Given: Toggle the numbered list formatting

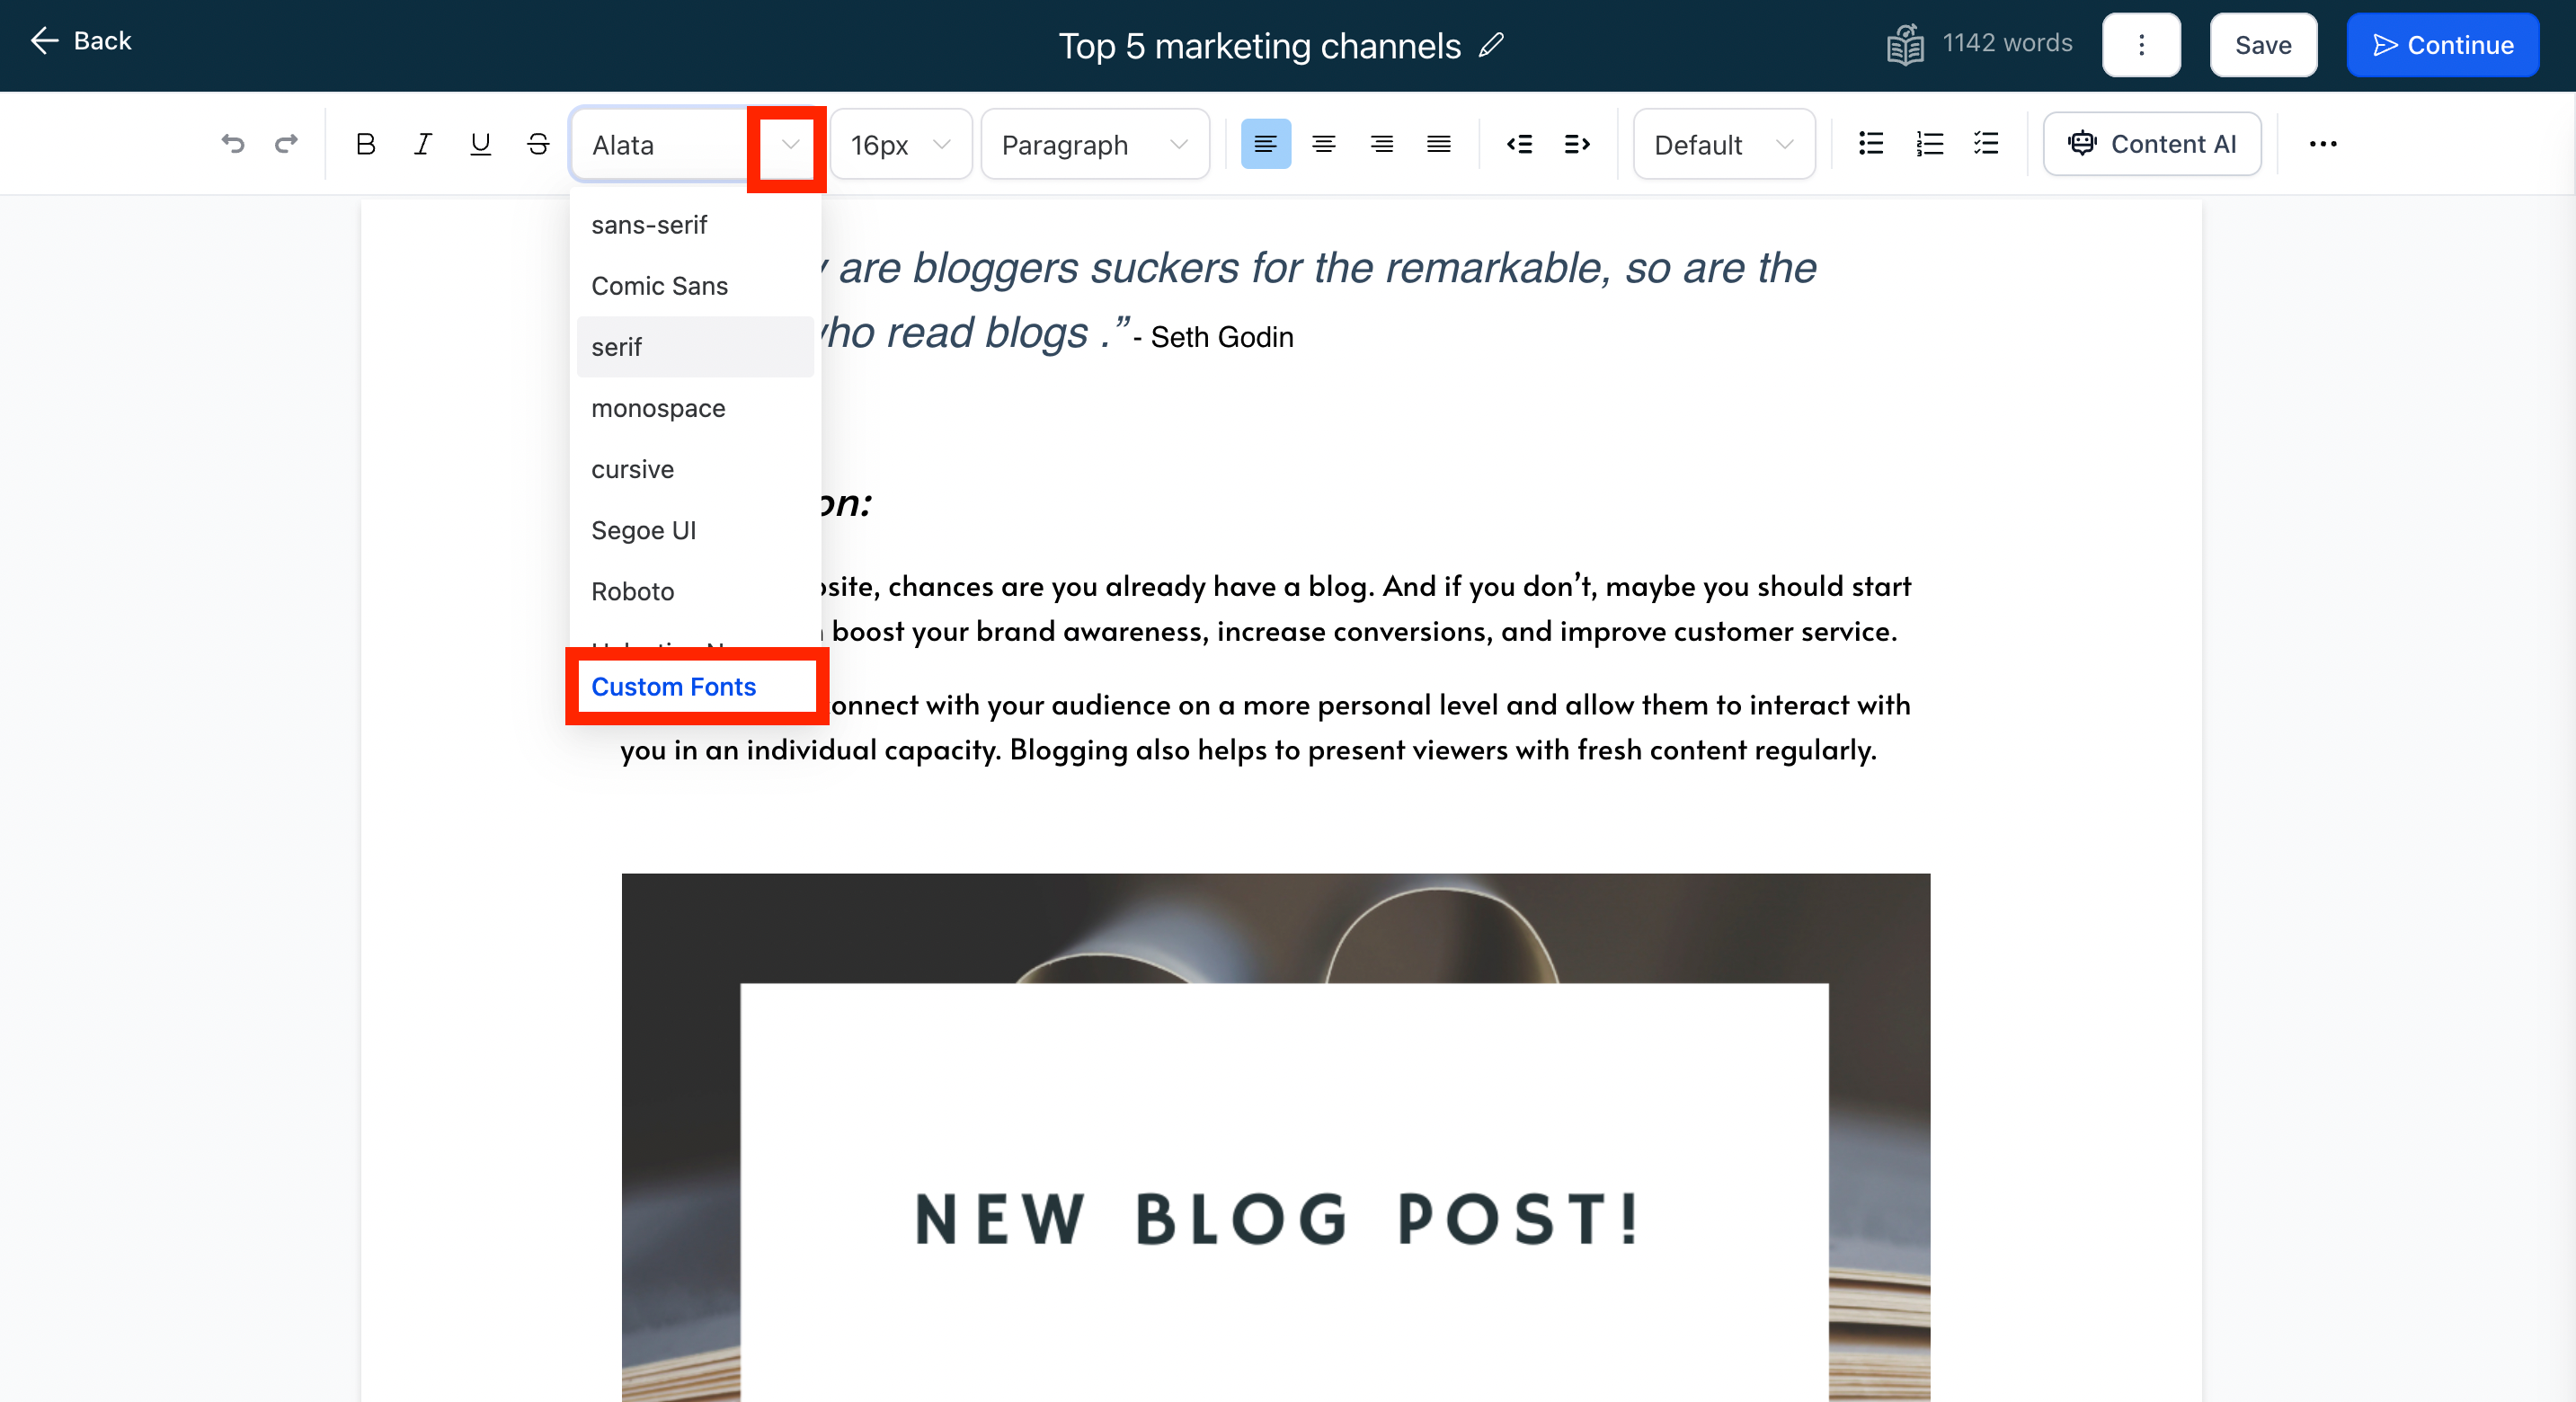Looking at the screenshot, I should coord(1929,143).
